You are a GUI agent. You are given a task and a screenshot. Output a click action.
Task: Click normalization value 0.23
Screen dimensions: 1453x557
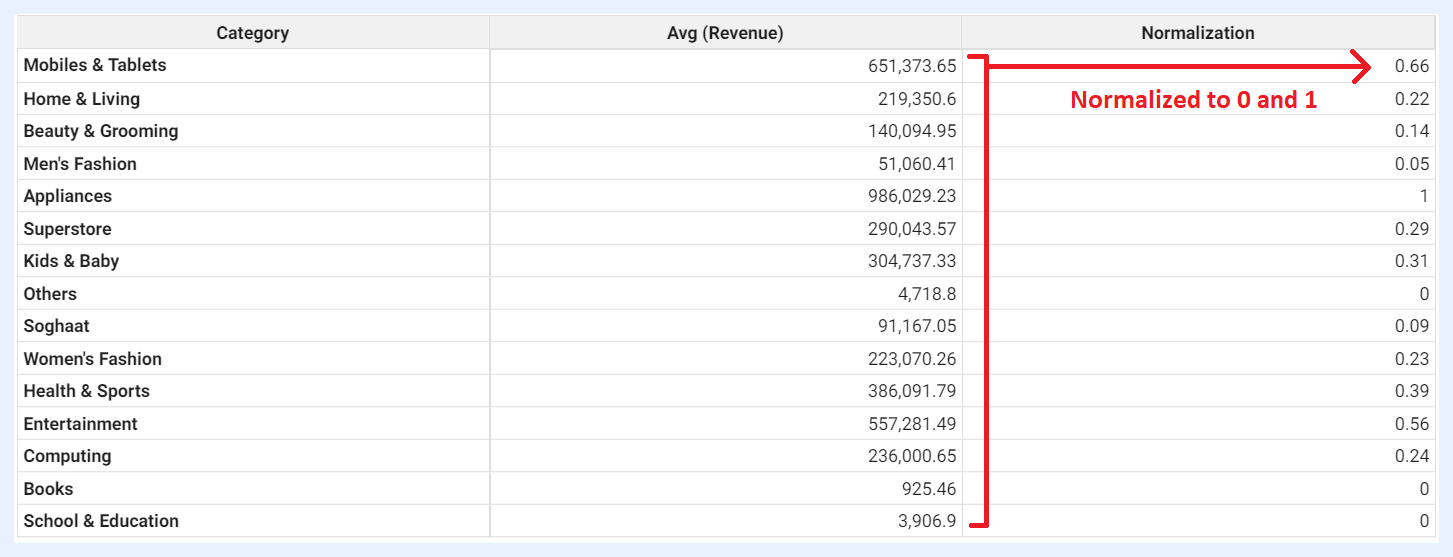click(1412, 359)
